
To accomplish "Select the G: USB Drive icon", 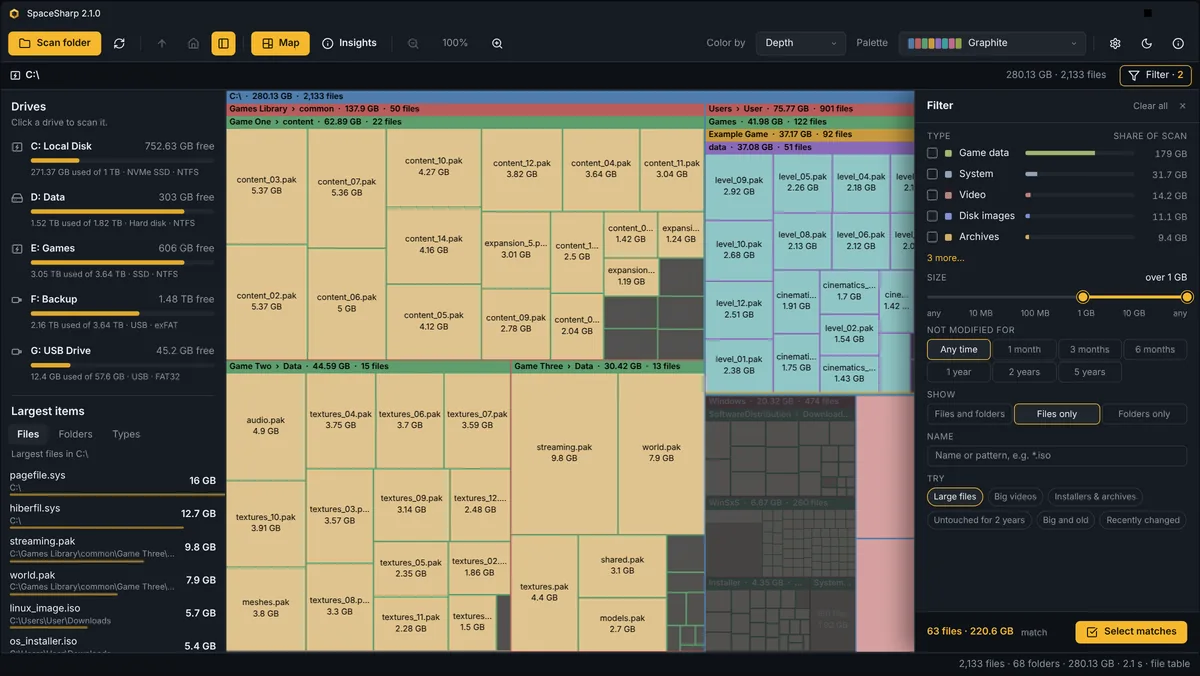I will [x=17, y=351].
